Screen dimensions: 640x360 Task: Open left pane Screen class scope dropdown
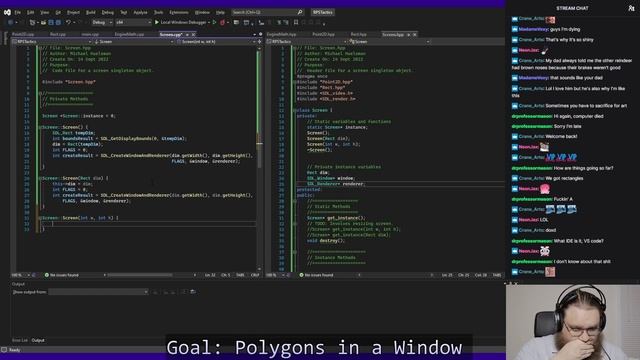point(134,42)
